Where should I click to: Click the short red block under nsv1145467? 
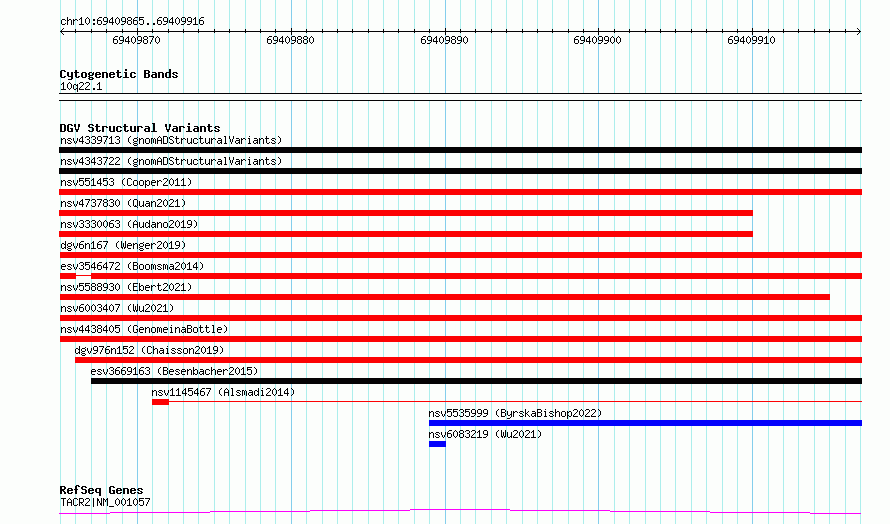pyautogui.click(x=160, y=402)
